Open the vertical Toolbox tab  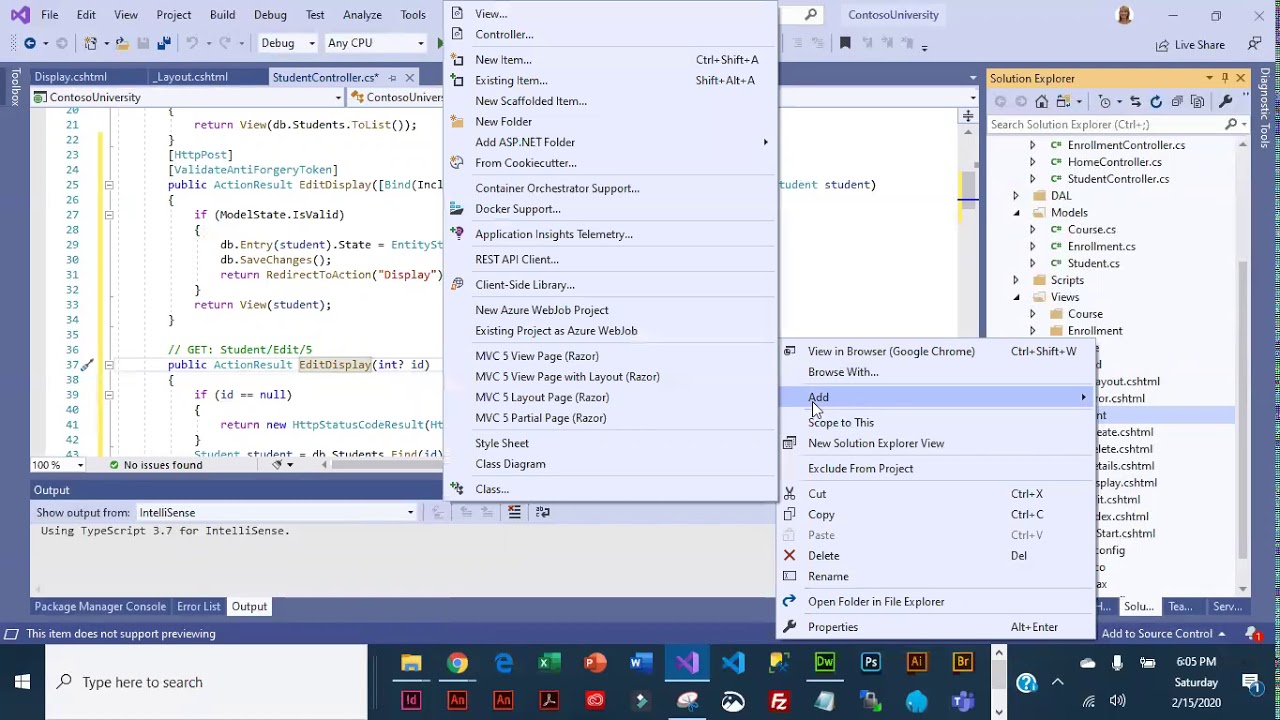[15, 87]
